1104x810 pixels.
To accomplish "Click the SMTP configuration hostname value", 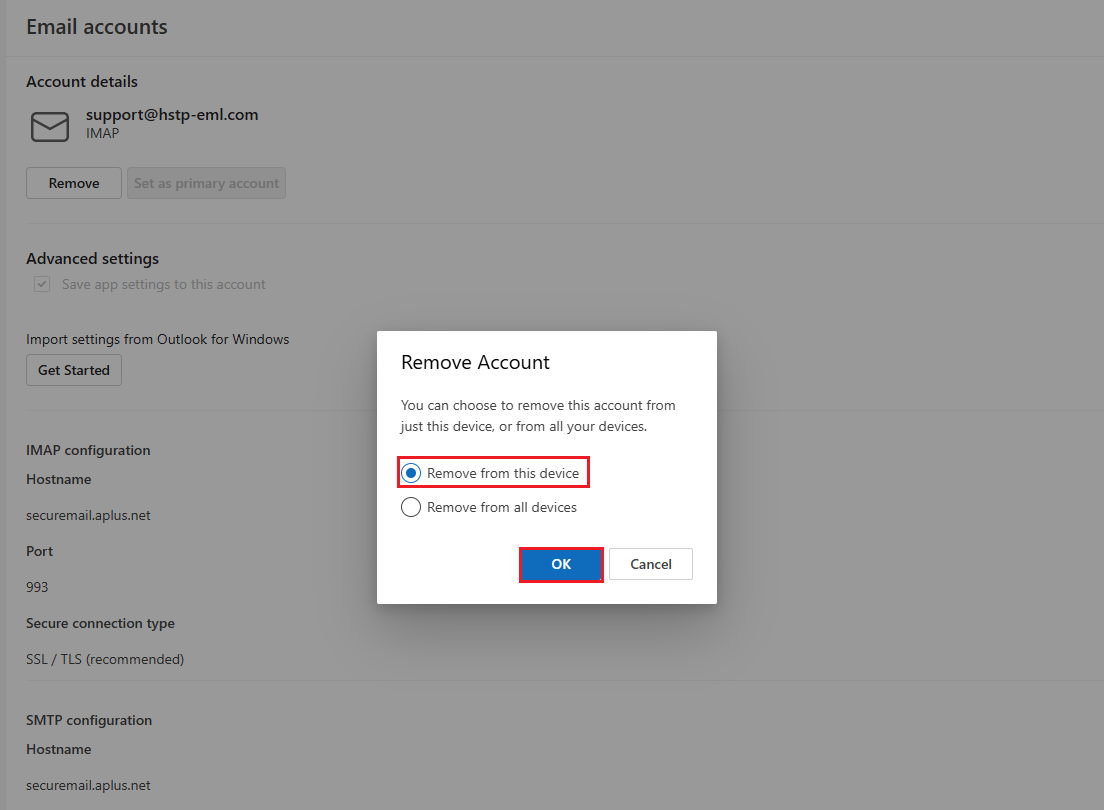I will click(88, 785).
